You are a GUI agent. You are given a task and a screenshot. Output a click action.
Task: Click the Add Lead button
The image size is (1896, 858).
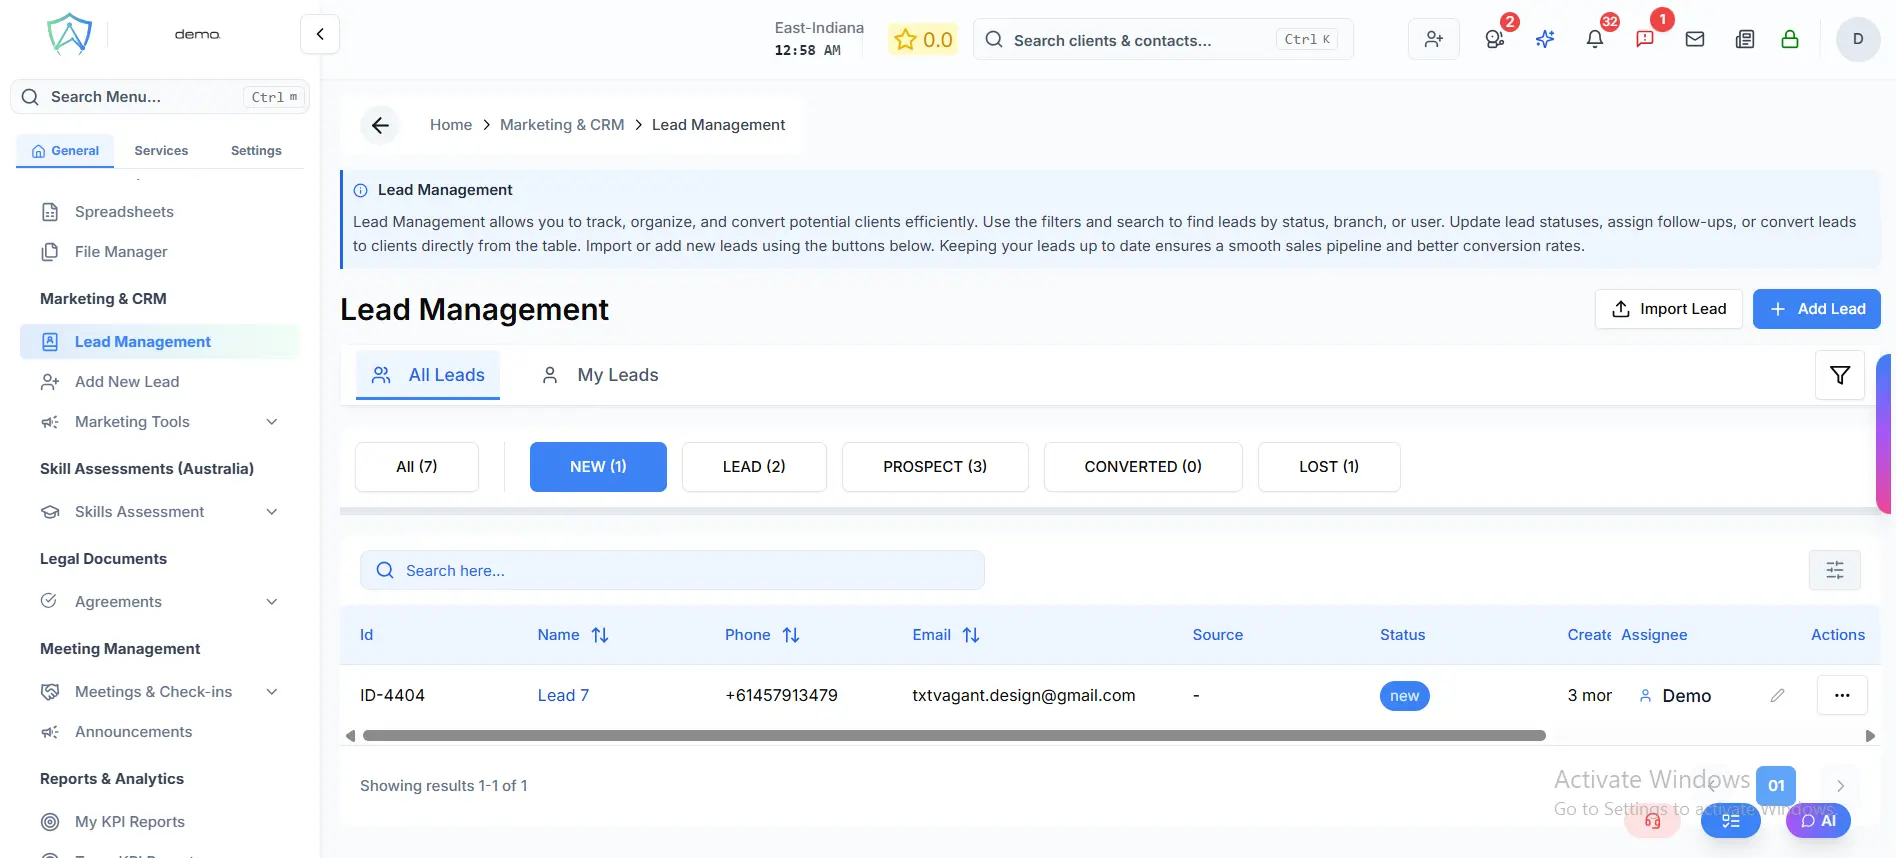(1816, 309)
